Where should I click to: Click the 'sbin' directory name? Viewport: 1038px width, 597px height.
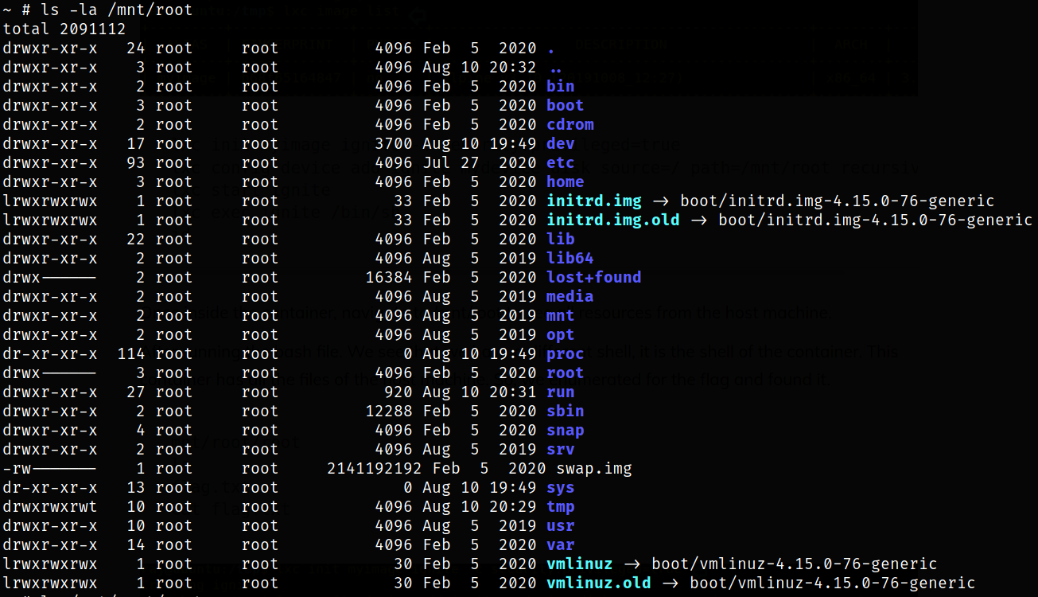click(x=565, y=412)
